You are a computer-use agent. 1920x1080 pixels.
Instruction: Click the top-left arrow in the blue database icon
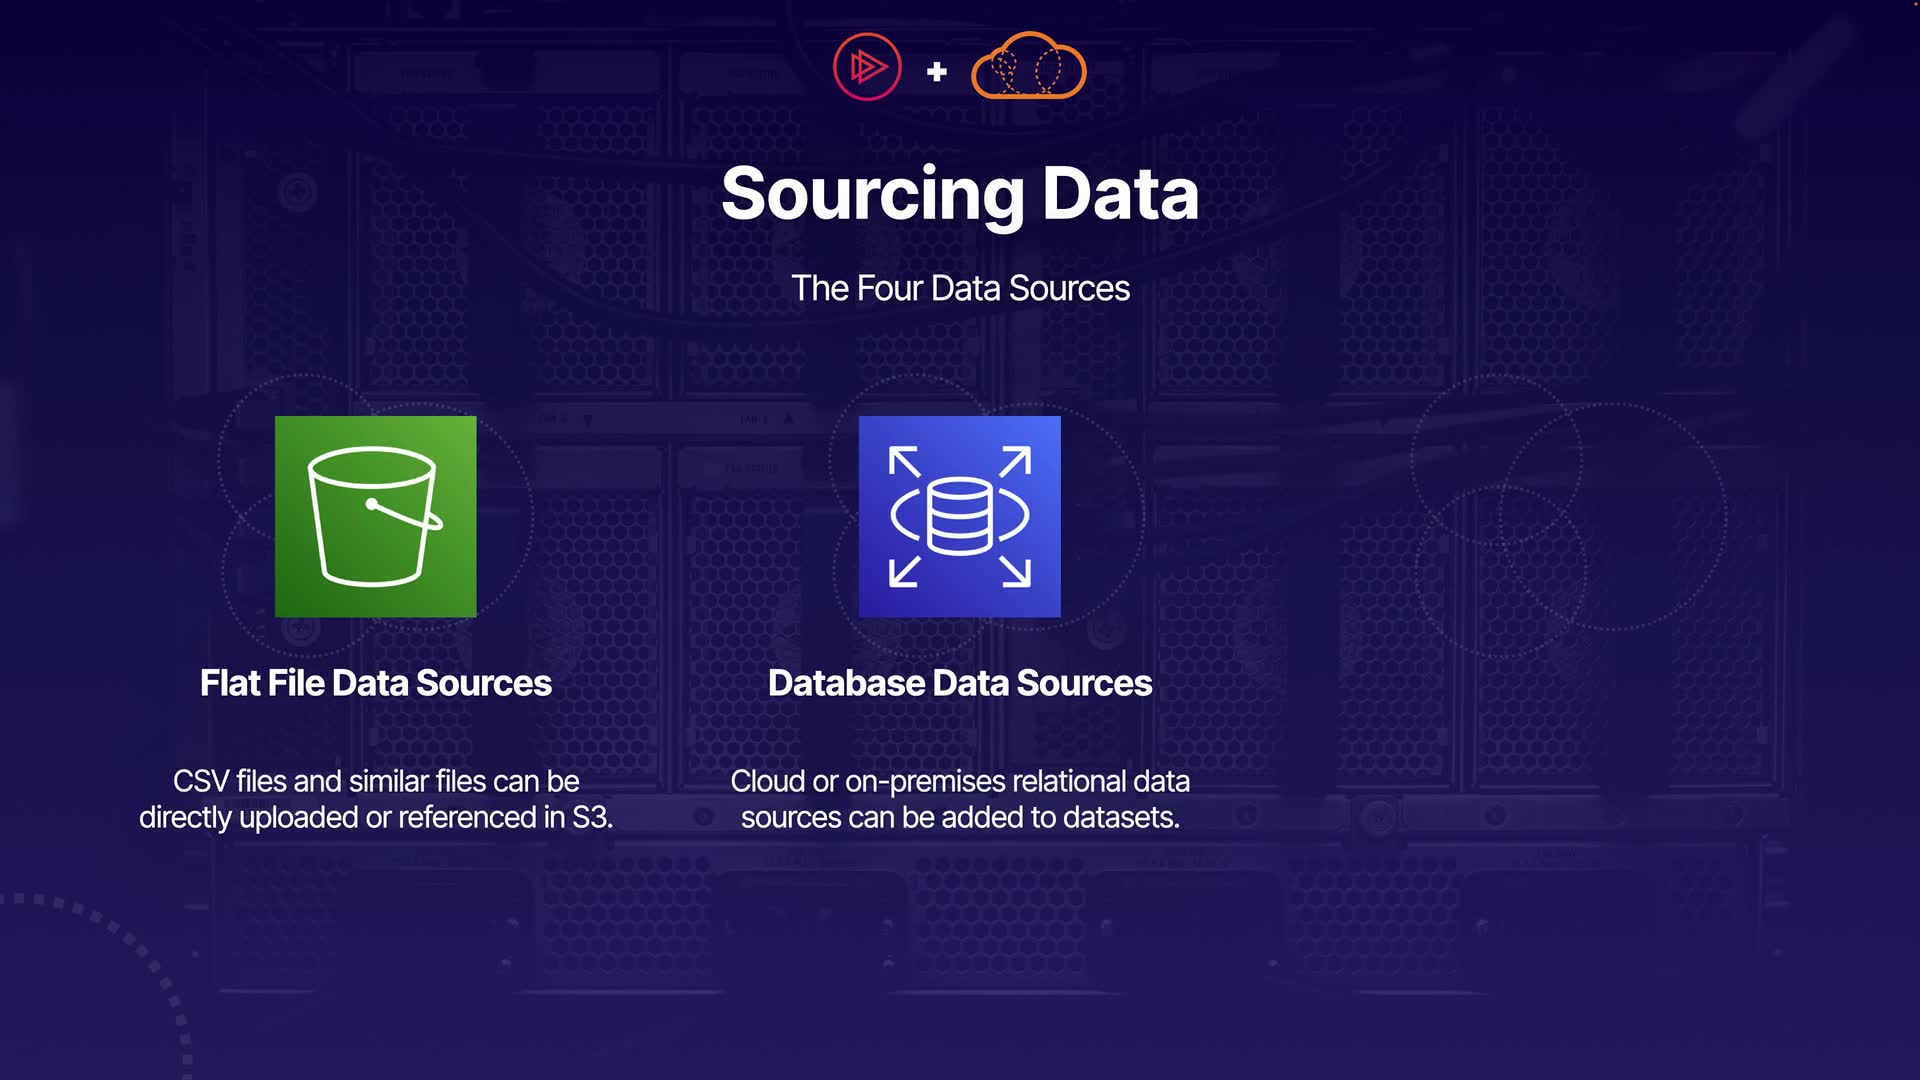904,462
